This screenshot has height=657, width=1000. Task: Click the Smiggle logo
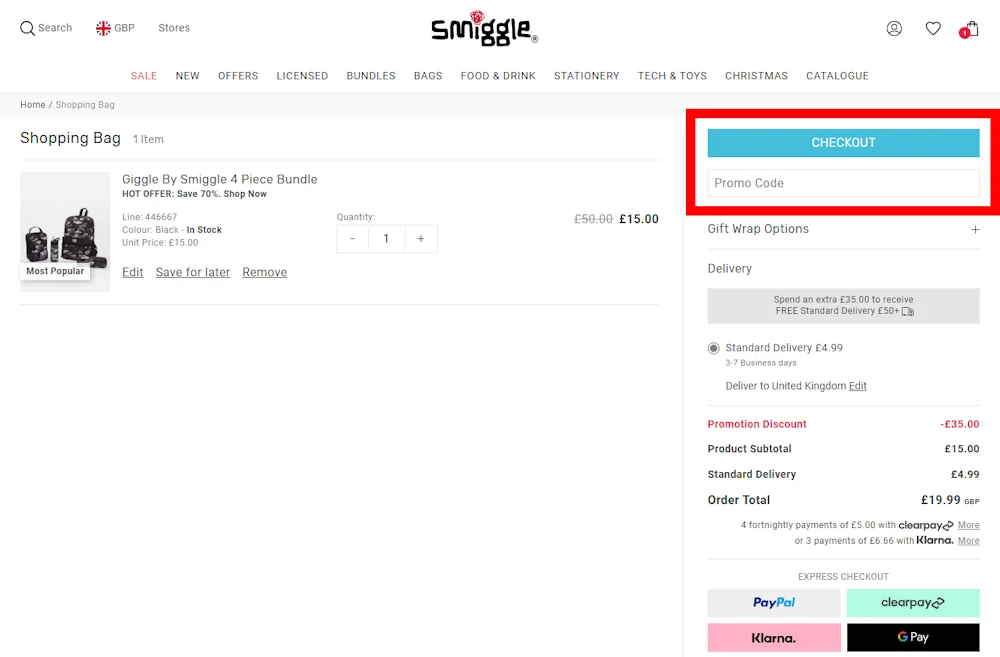[484, 29]
